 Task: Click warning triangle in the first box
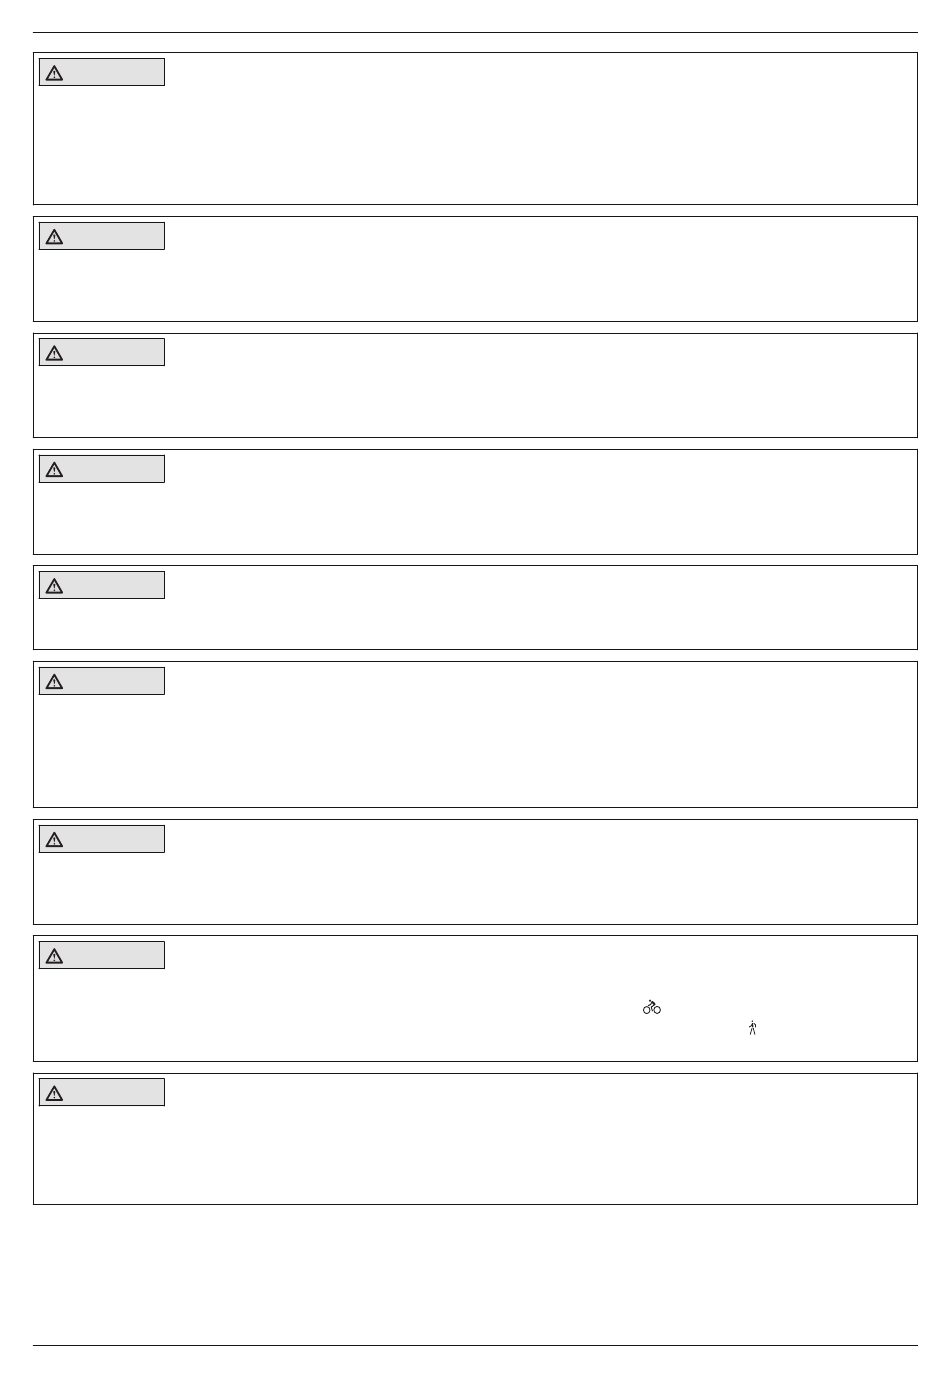click(54, 73)
